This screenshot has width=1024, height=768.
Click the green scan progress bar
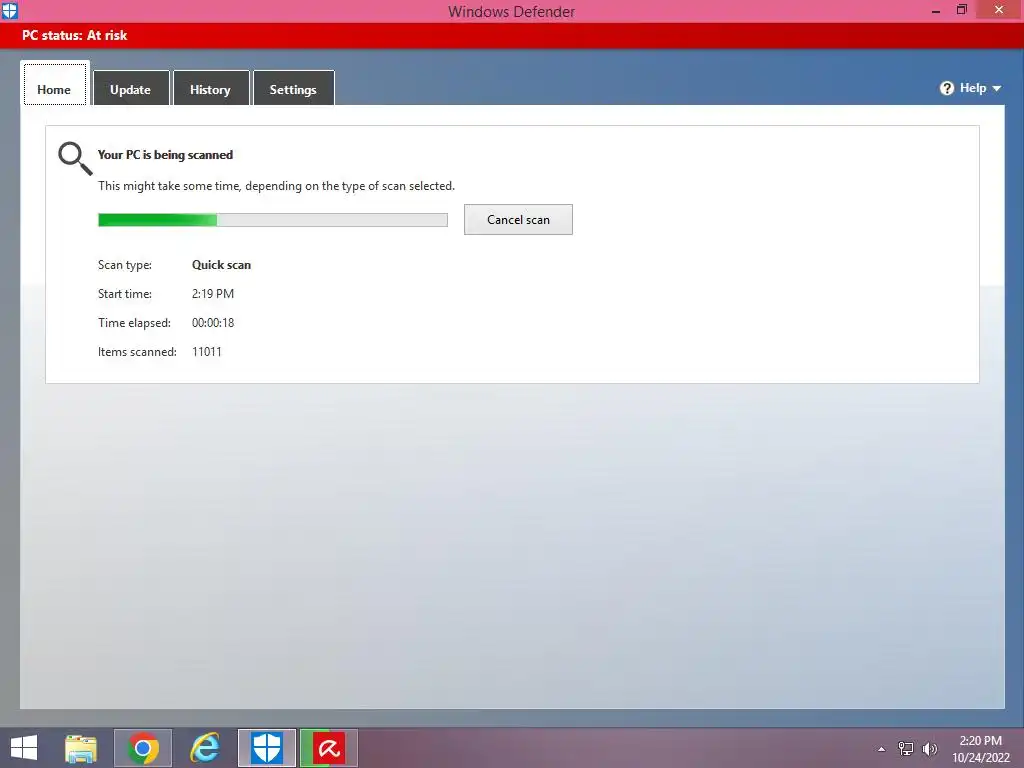pos(273,220)
